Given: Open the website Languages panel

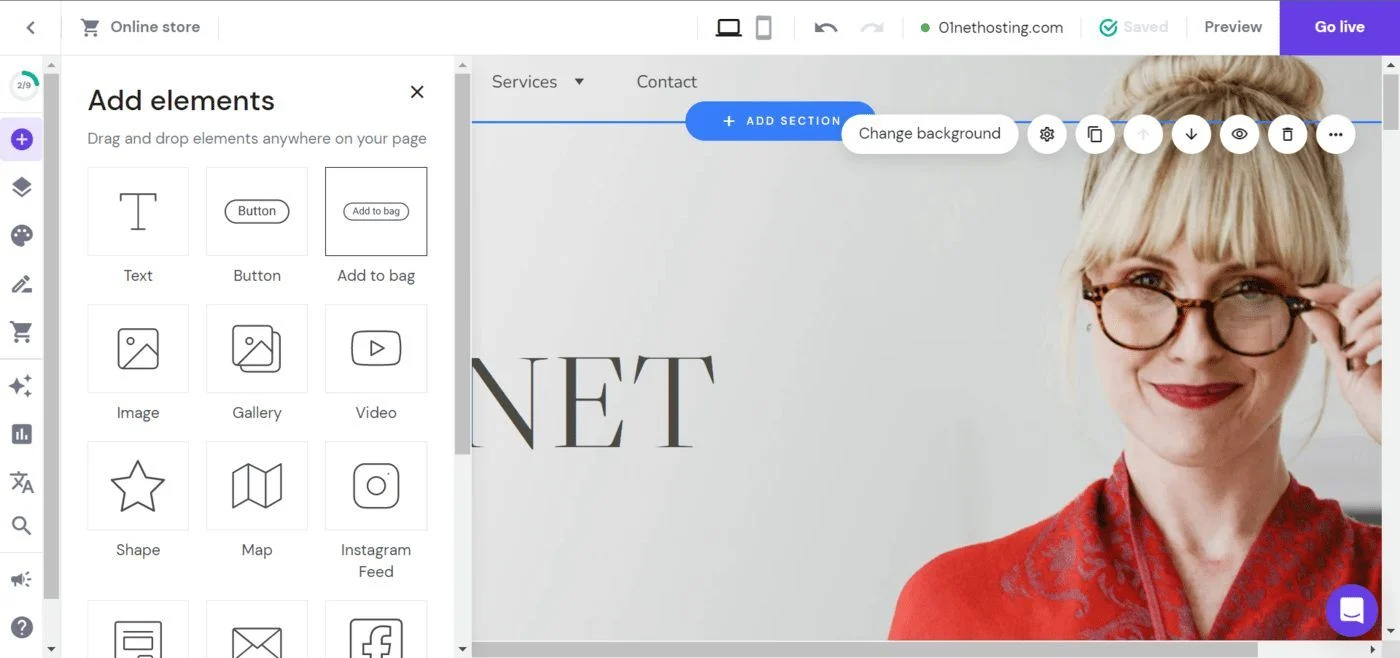Looking at the screenshot, I should point(22,482).
